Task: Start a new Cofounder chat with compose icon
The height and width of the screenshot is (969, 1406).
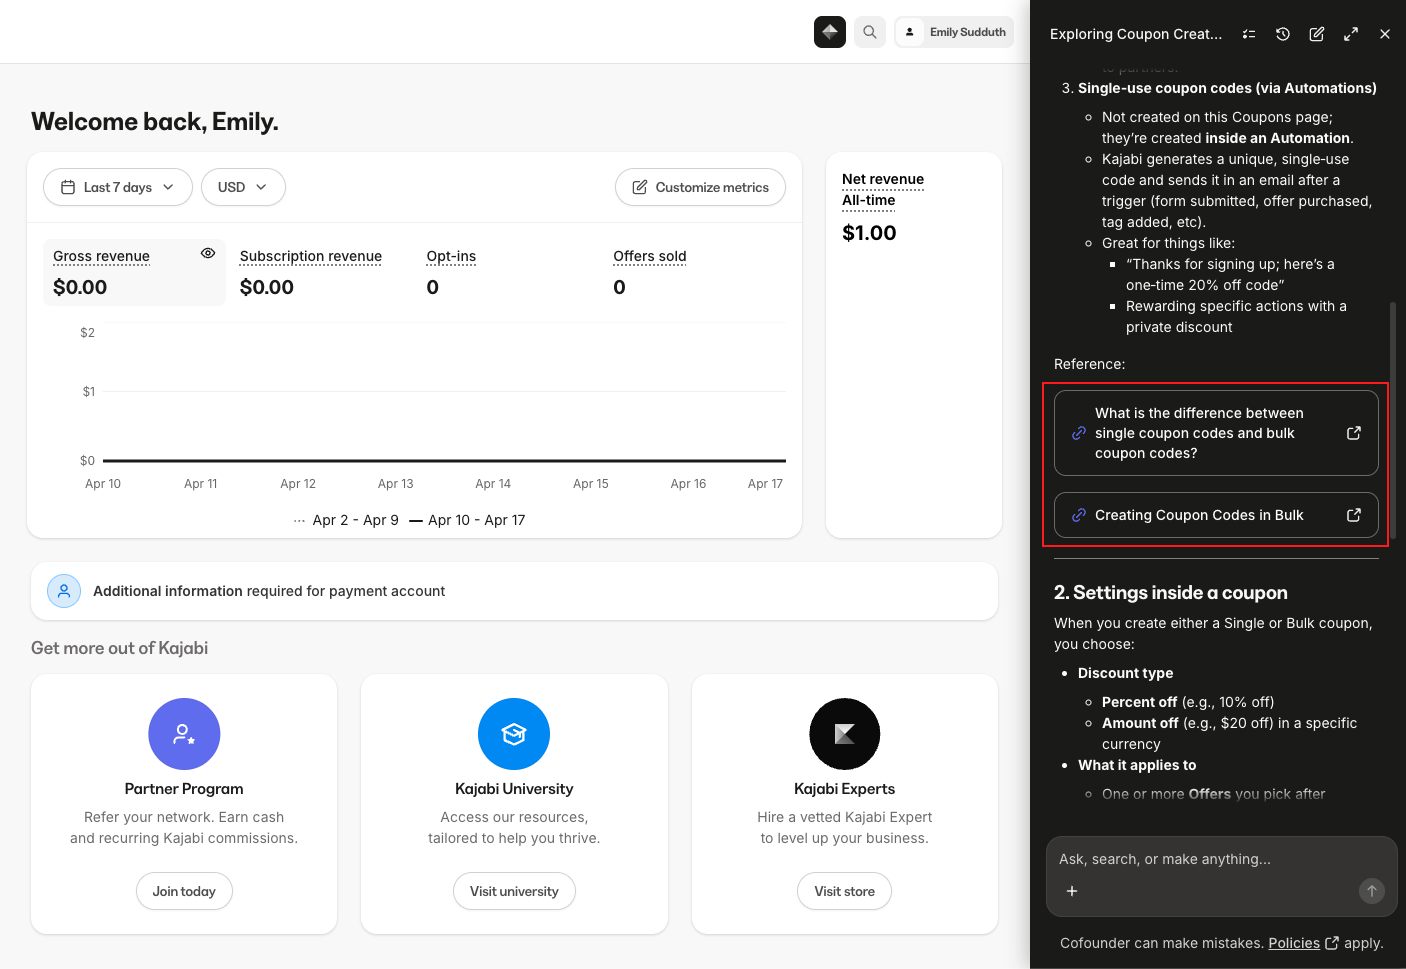Action: (x=1317, y=33)
